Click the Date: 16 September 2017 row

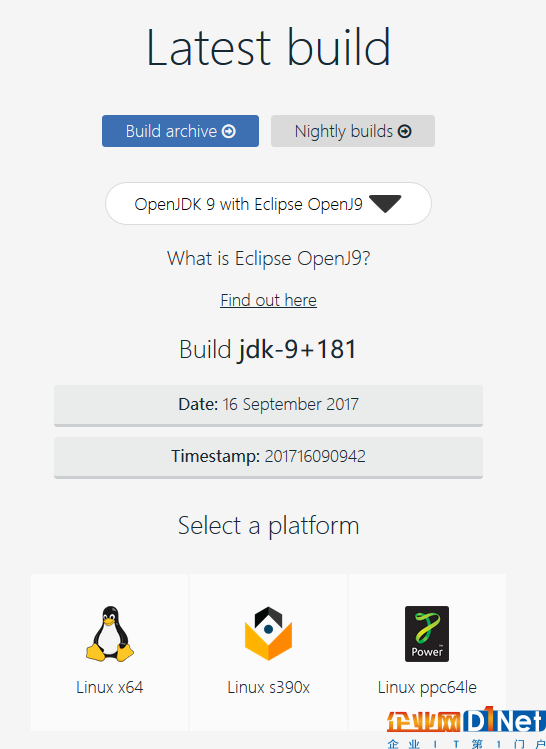pyautogui.click(x=268, y=405)
